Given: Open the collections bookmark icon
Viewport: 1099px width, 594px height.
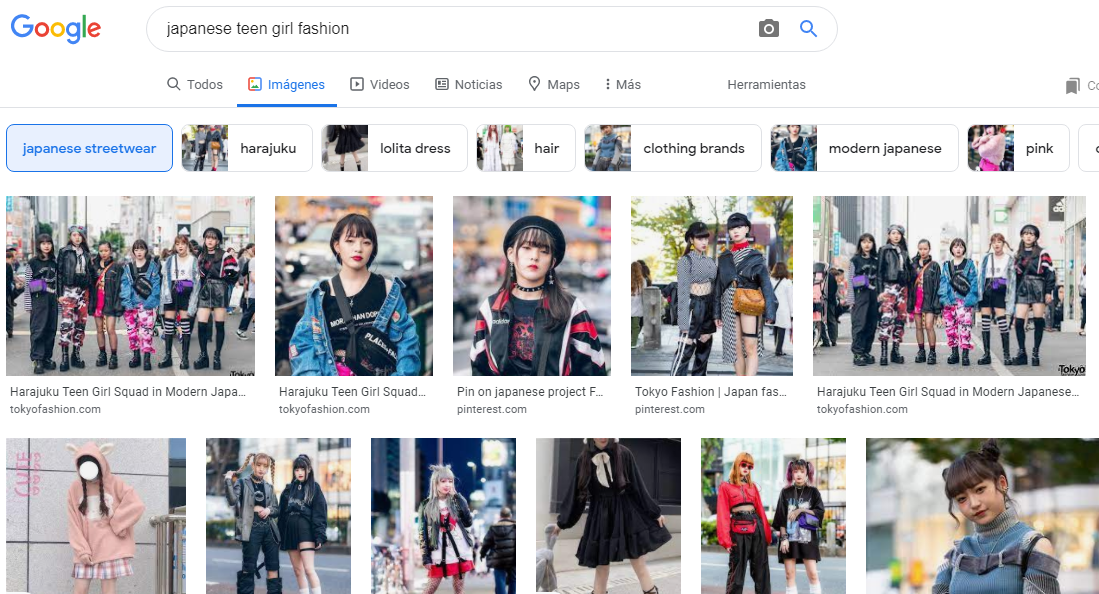Looking at the screenshot, I should tap(1072, 86).
